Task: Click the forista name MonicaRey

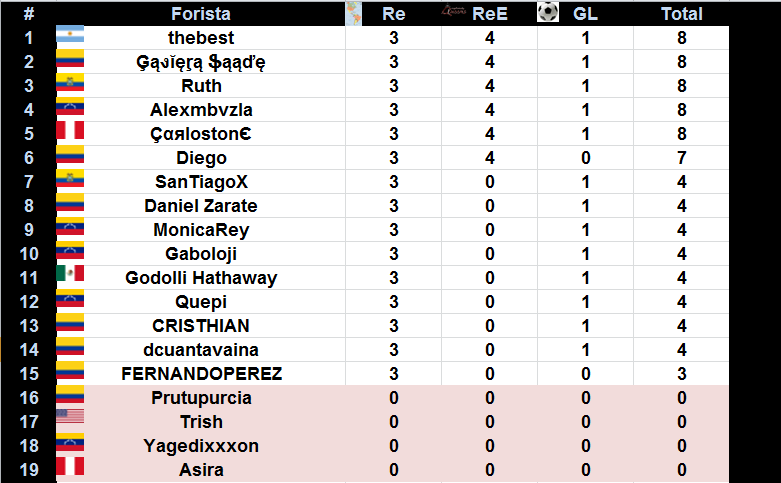Action: [201, 230]
